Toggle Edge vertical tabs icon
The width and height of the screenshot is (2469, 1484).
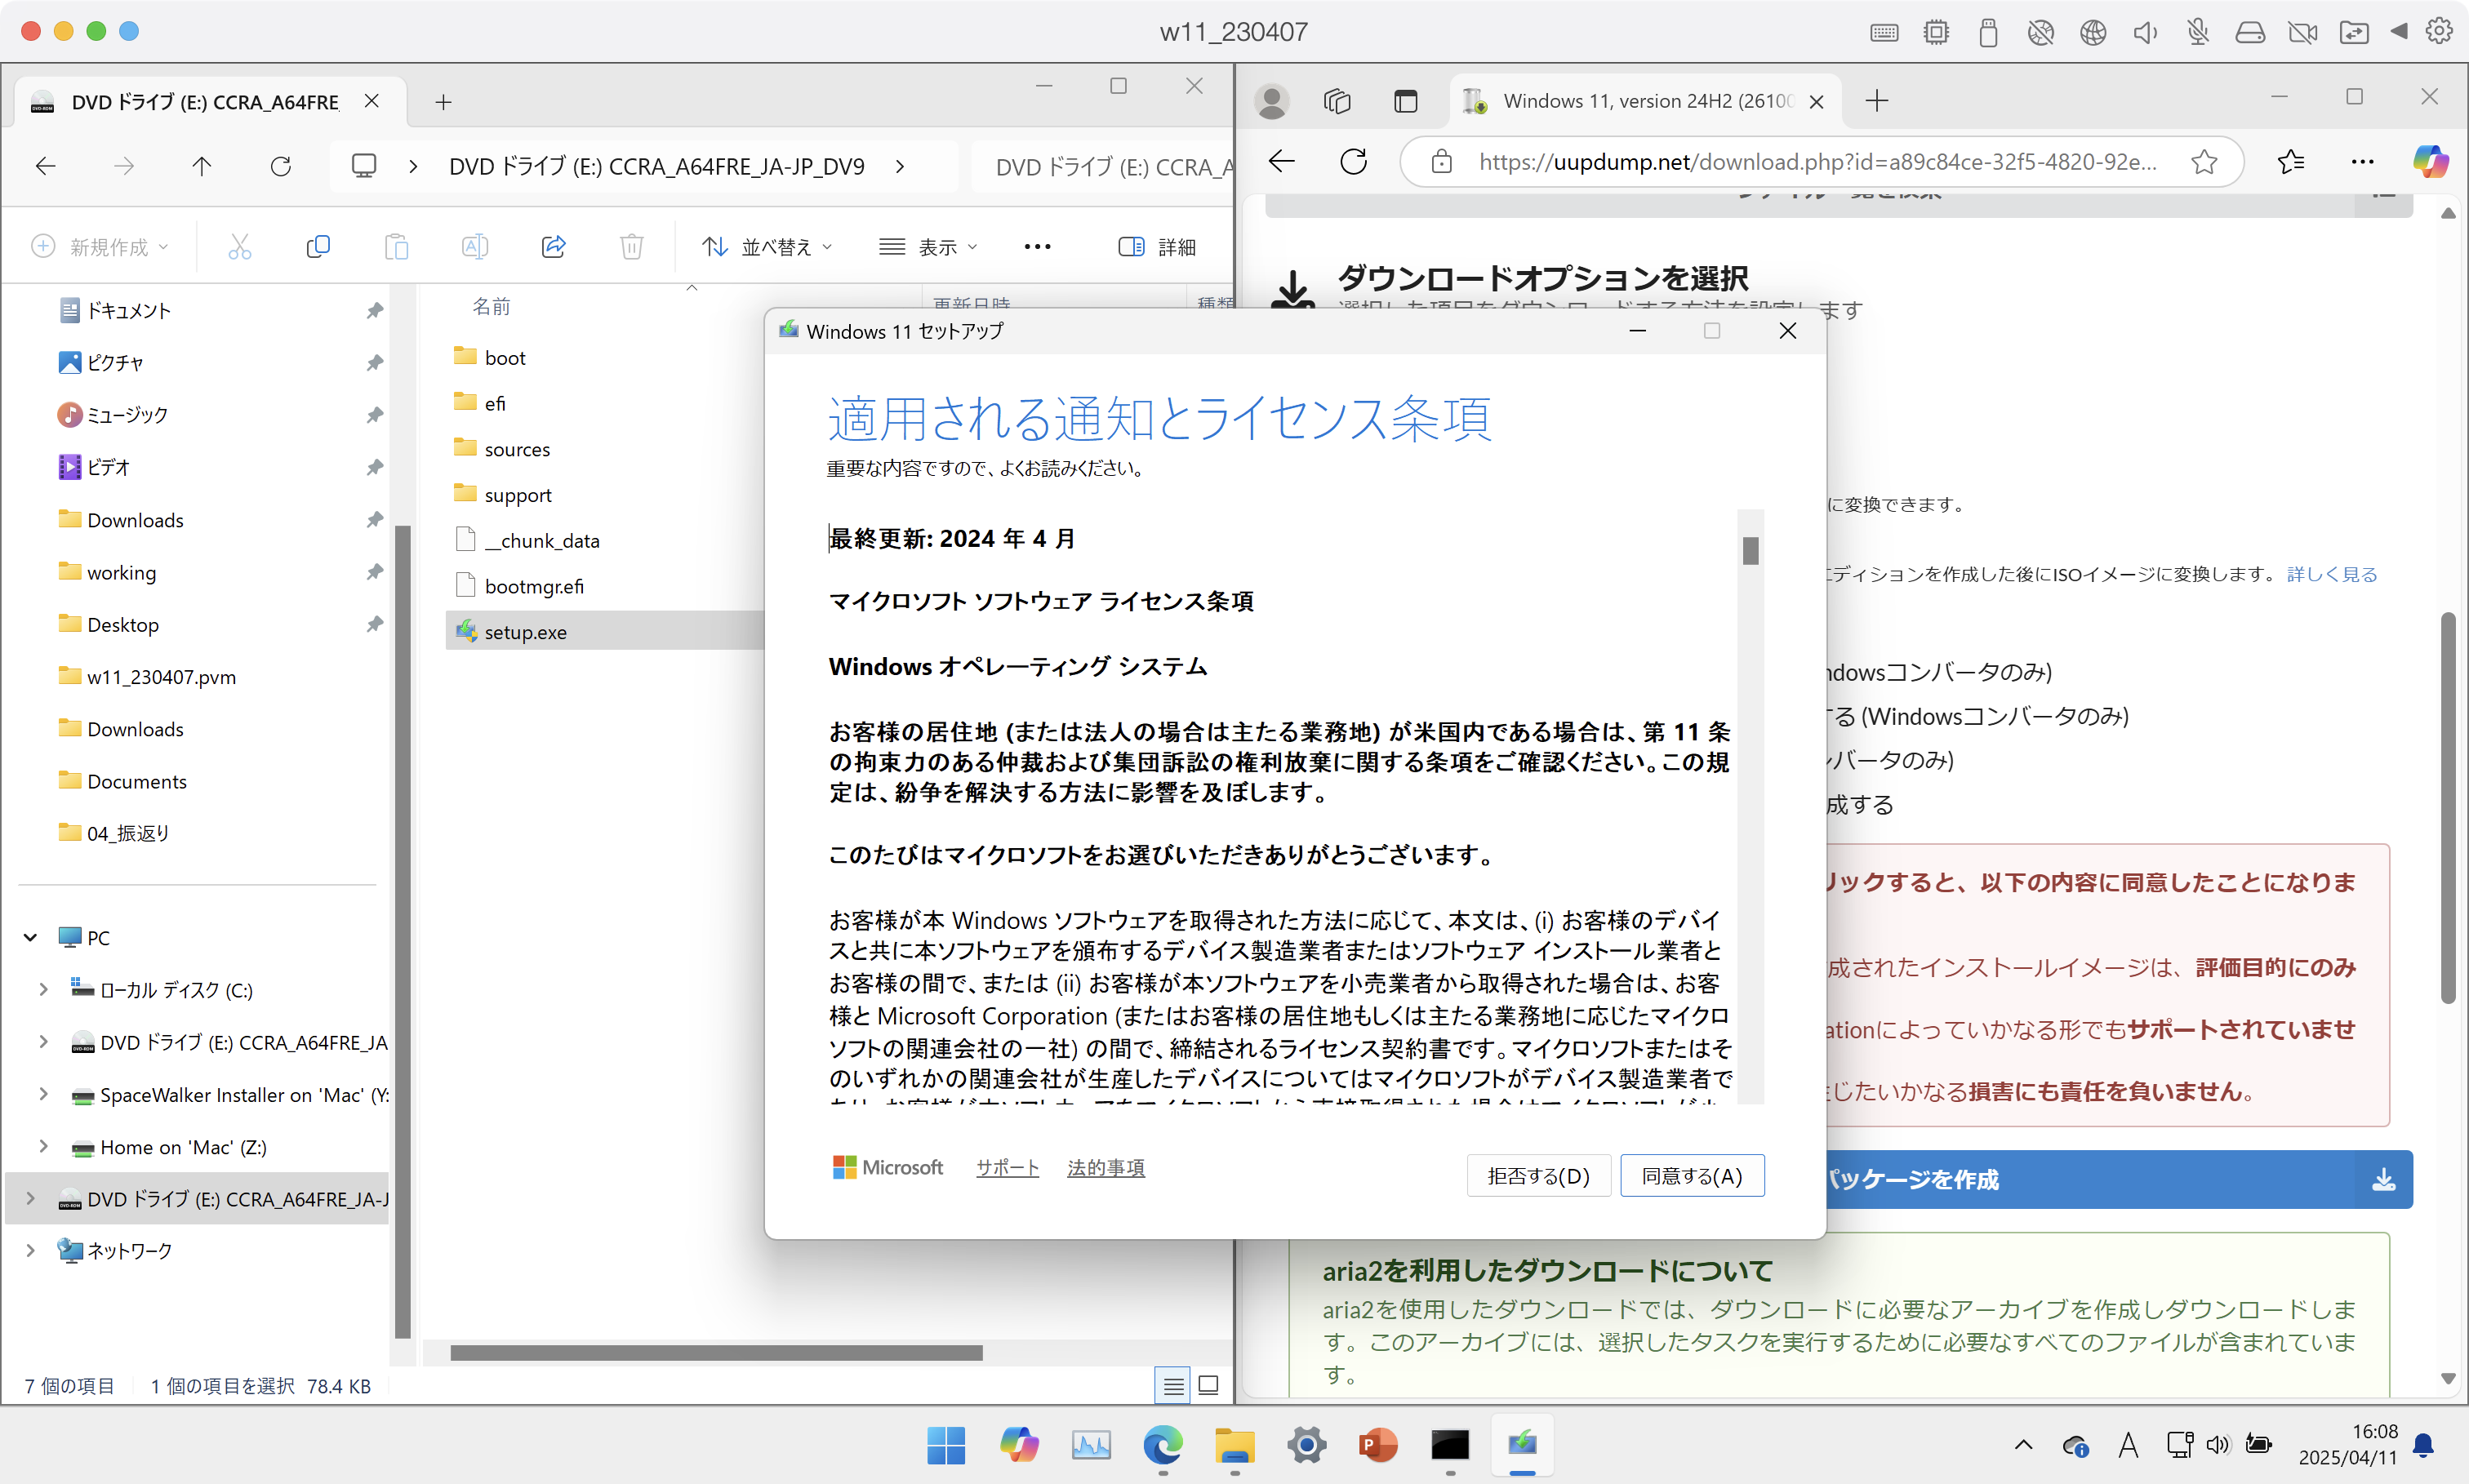(1406, 101)
